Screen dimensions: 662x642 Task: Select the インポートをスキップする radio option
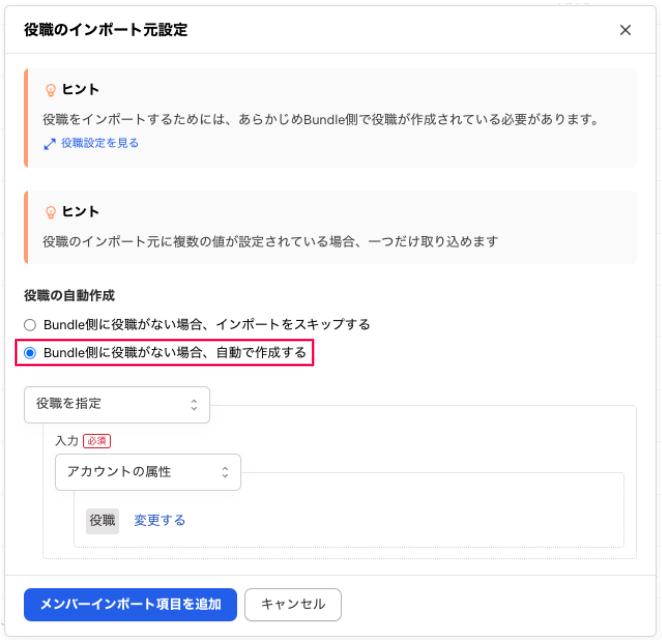tap(30, 324)
